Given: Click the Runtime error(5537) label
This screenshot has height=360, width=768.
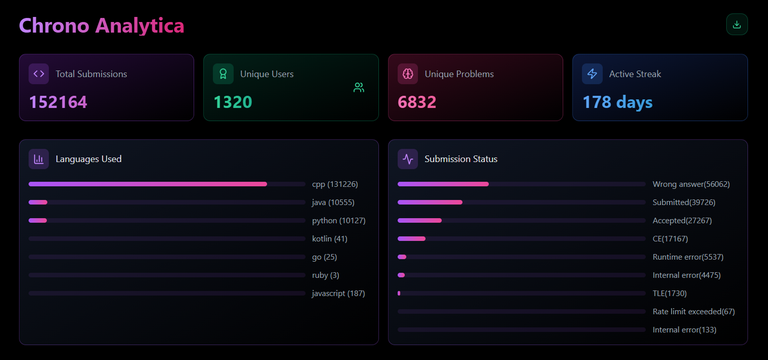Looking at the screenshot, I should (688, 257).
